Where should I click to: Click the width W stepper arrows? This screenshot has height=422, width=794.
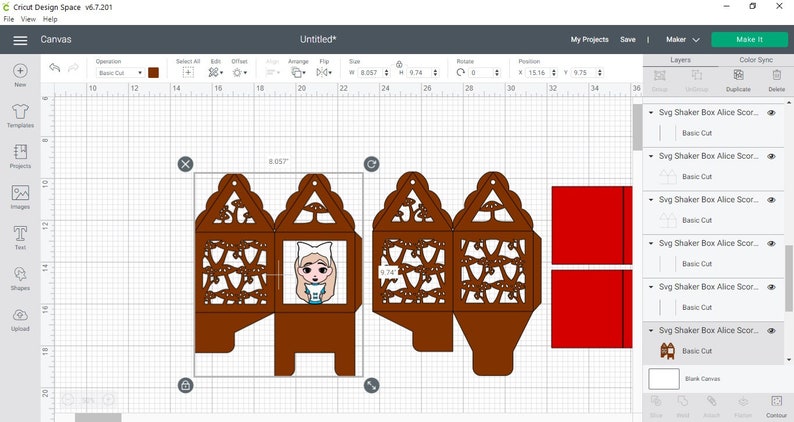coord(387,73)
